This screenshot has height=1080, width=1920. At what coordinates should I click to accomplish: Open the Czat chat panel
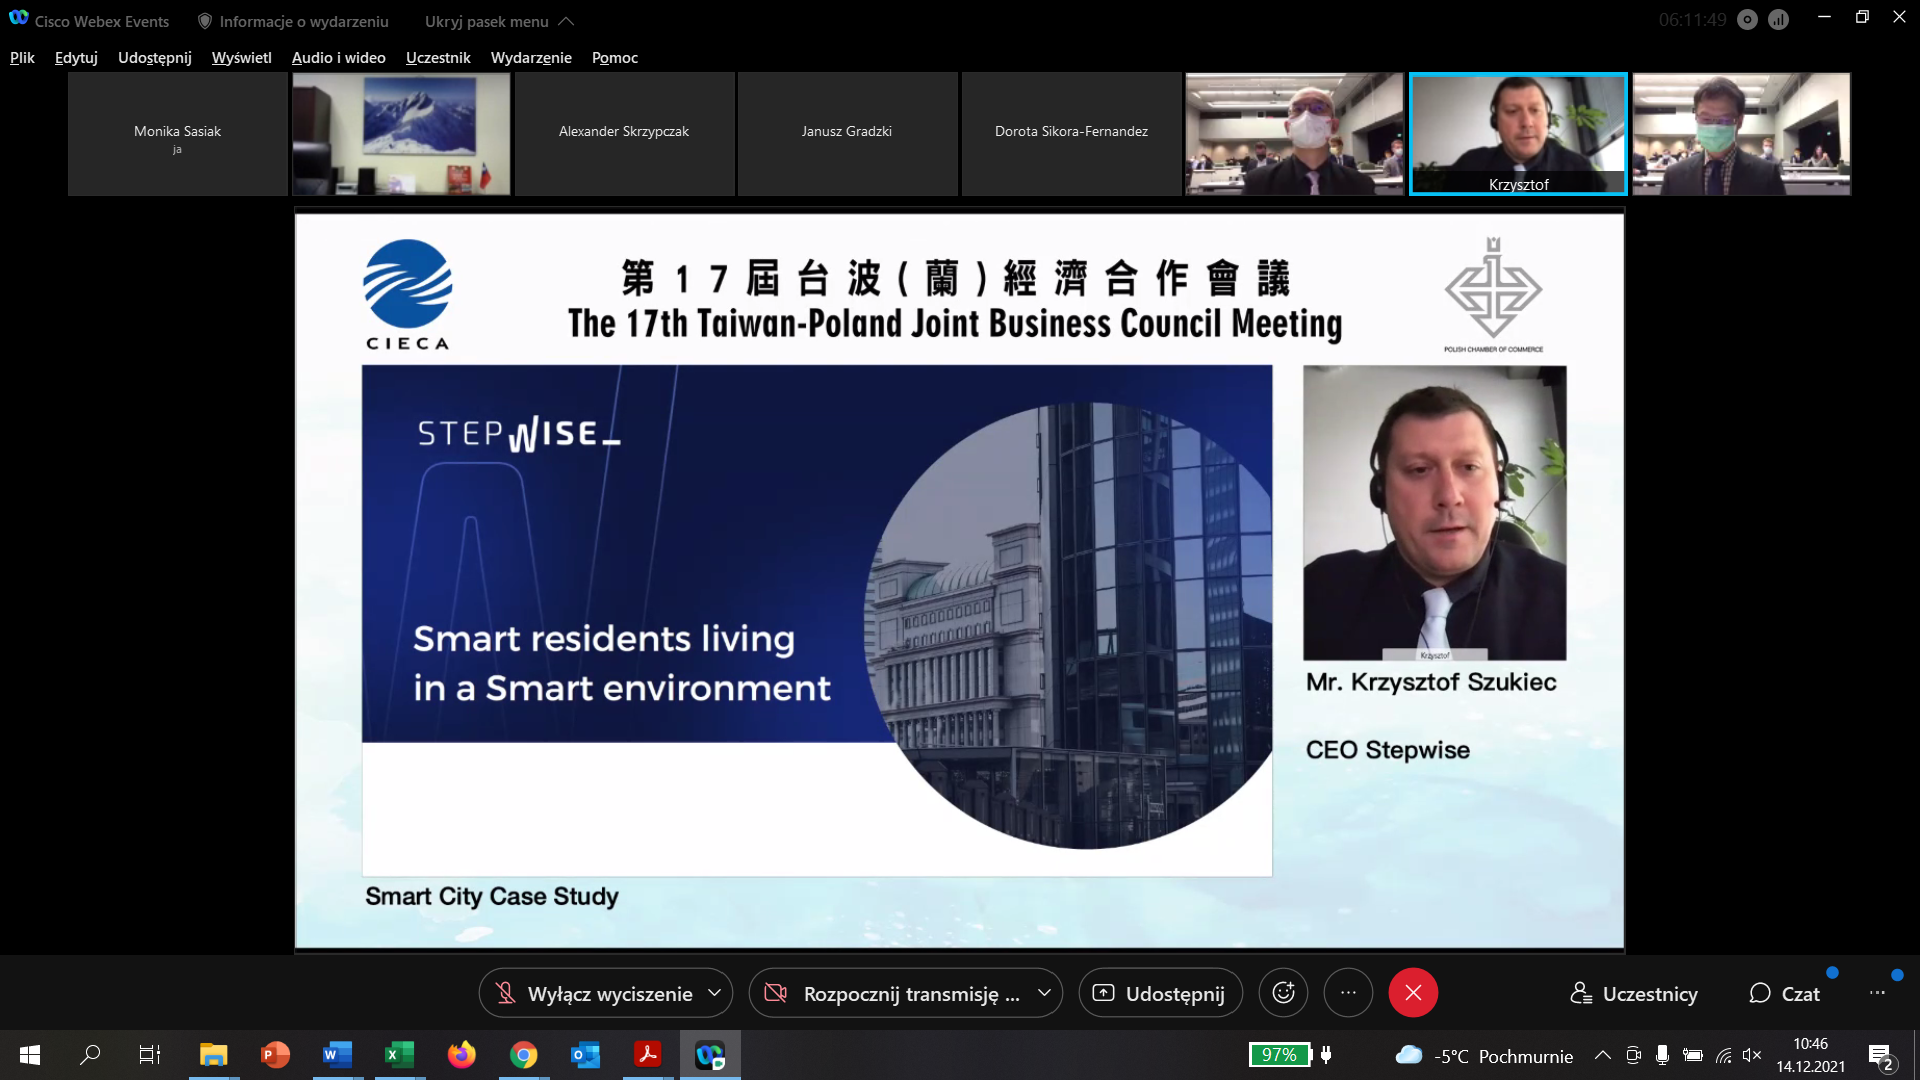(x=1785, y=994)
